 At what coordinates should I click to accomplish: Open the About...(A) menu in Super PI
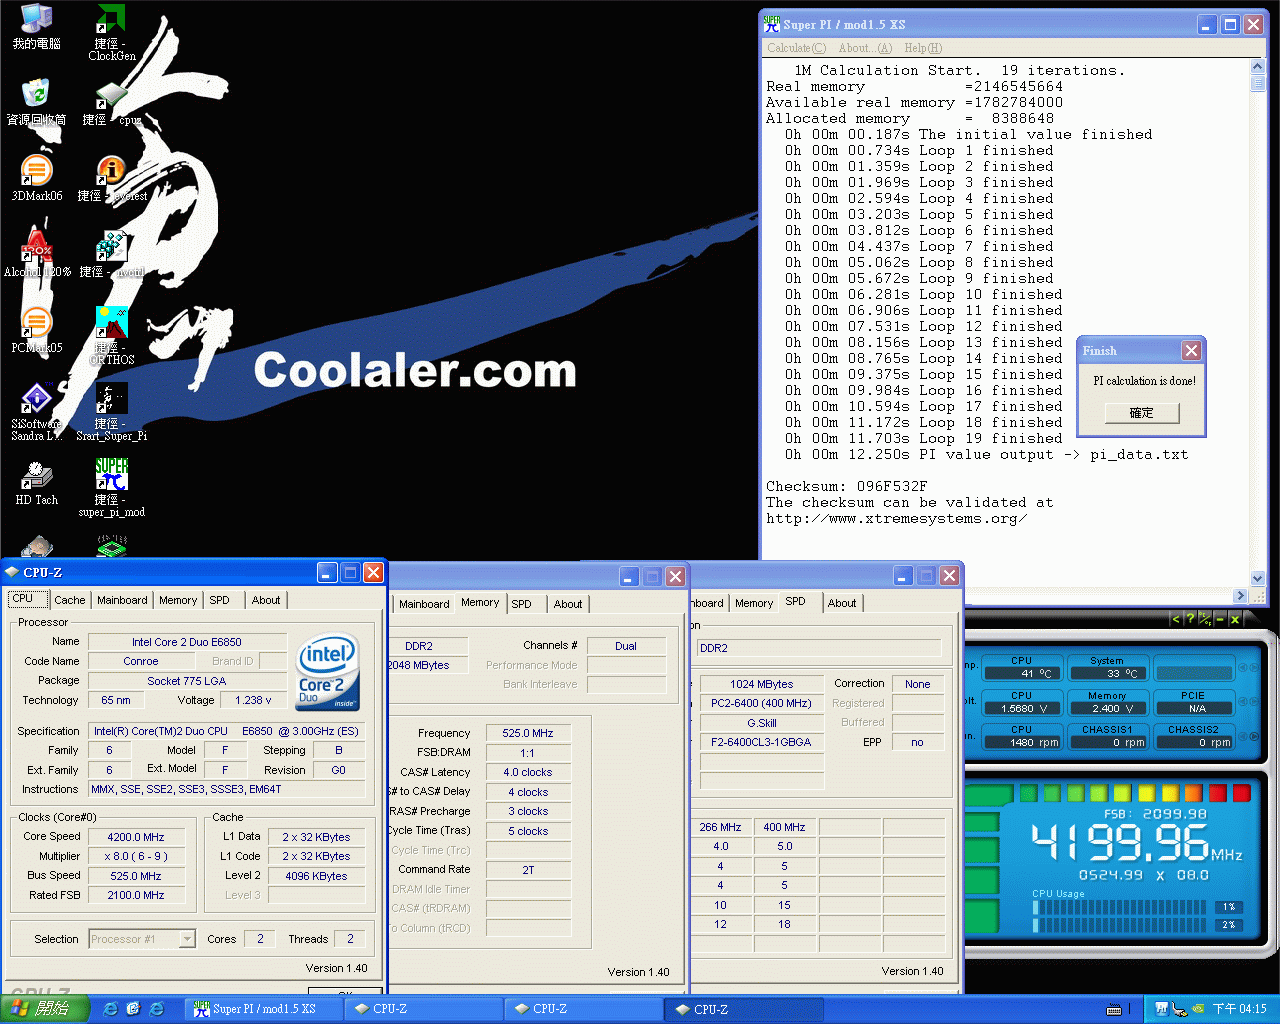[x=865, y=48]
